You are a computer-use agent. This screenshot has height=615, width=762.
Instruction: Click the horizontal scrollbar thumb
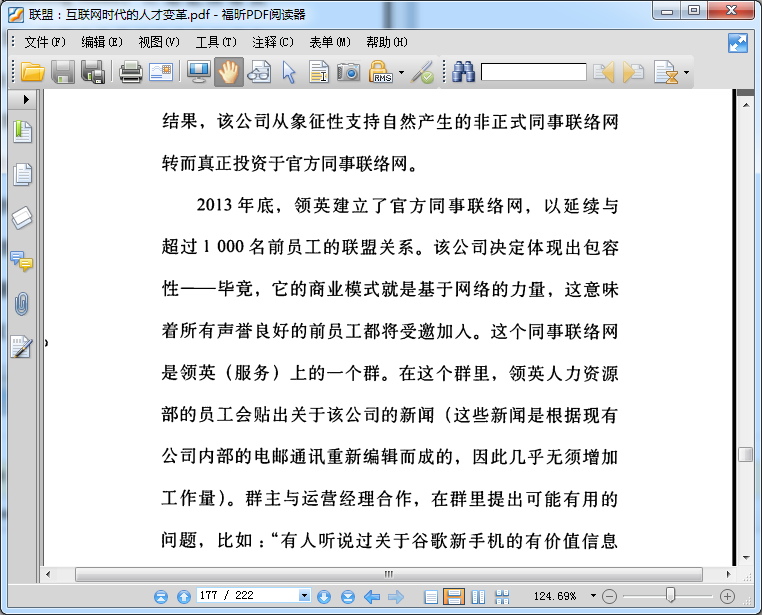tap(389, 574)
